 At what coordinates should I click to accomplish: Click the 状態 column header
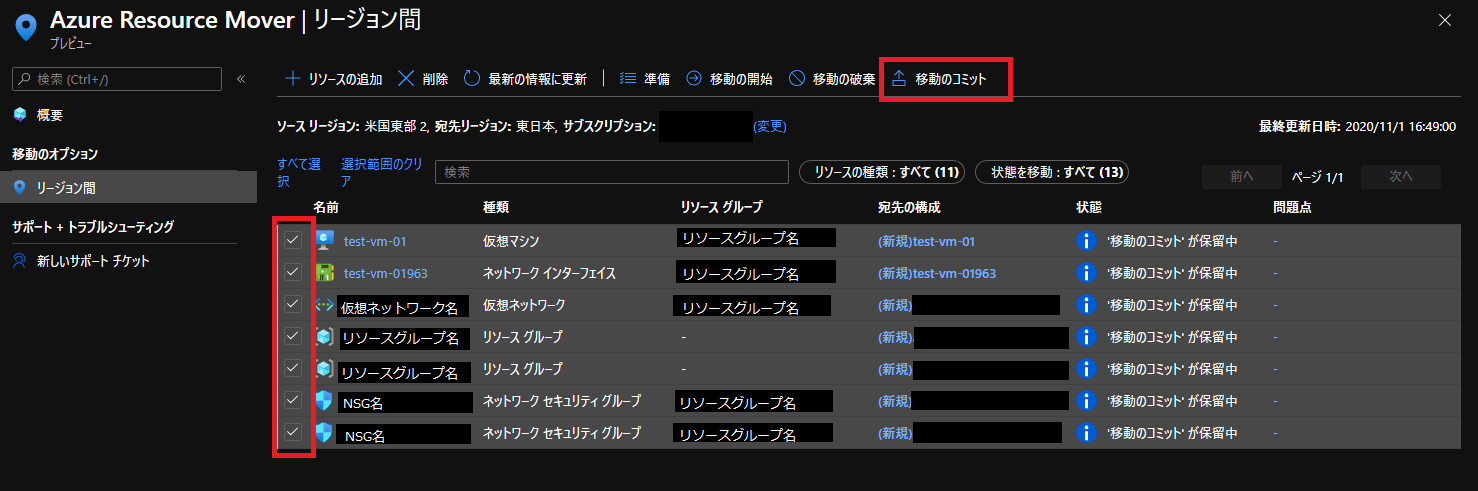pos(1089,207)
